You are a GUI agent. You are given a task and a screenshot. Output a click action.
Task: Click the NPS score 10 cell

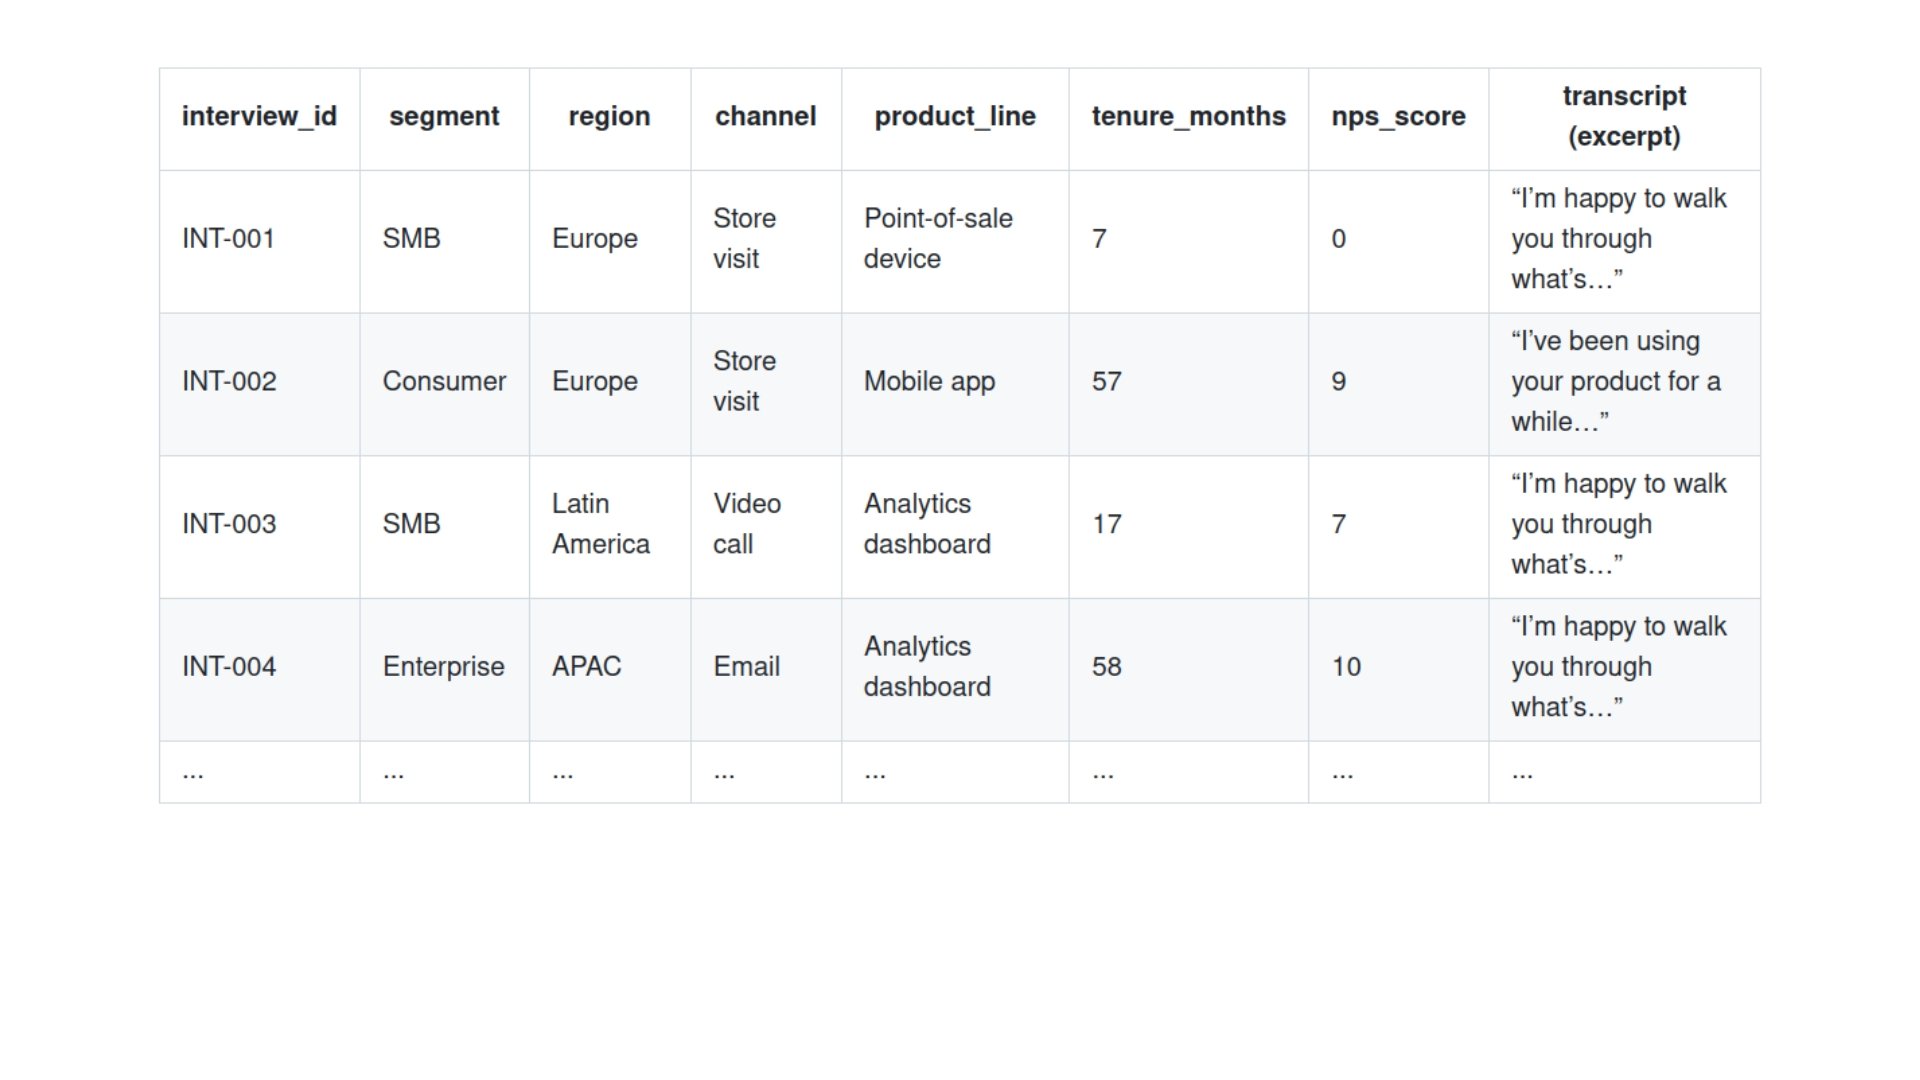pos(1346,667)
